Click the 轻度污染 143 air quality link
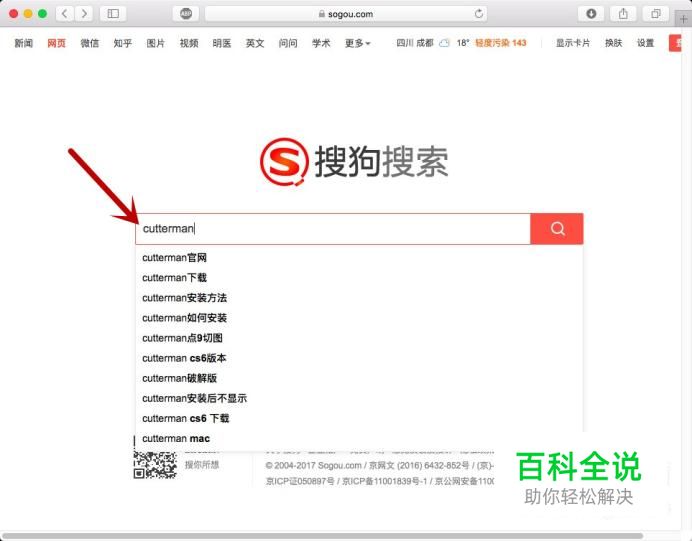The image size is (692, 541). (x=500, y=43)
